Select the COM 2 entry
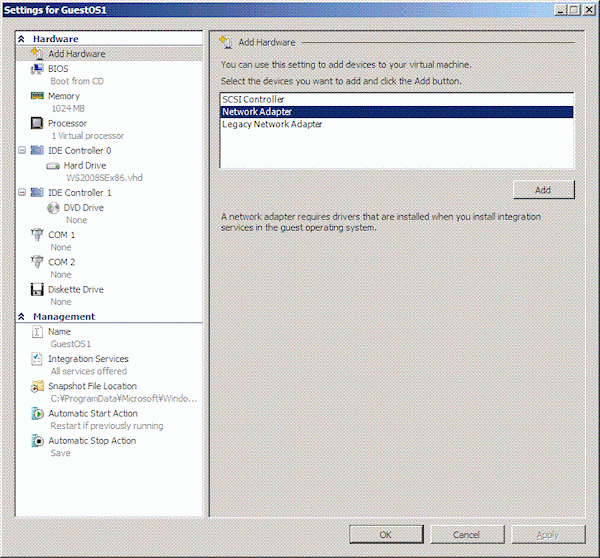 (x=62, y=262)
